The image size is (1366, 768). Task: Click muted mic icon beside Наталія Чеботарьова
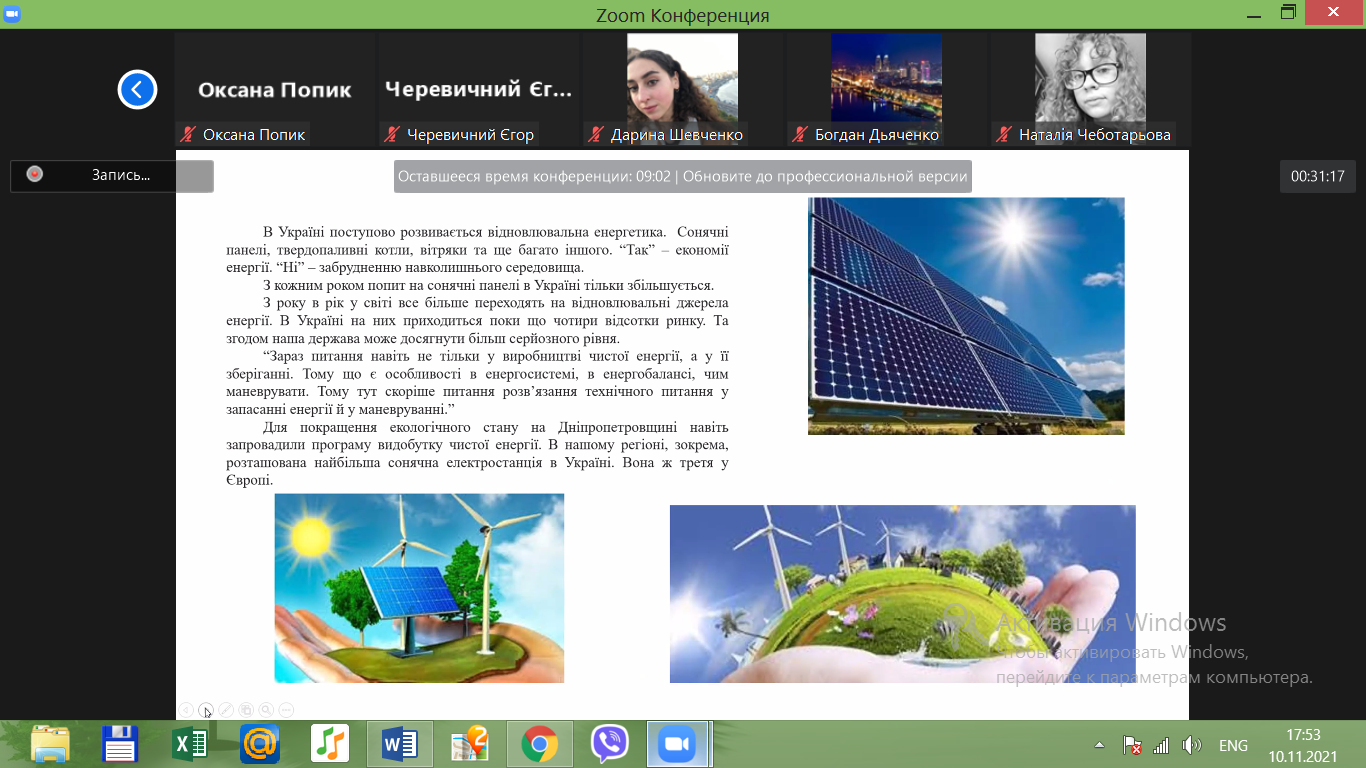click(x=1003, y=134)
